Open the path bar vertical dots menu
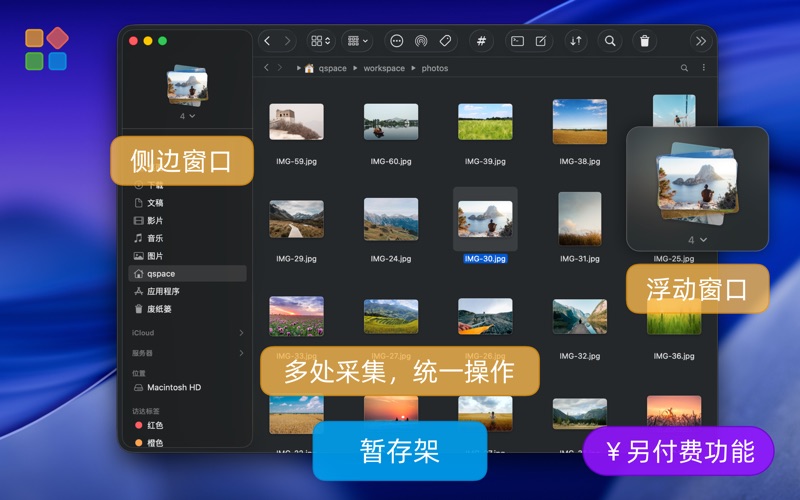This screenshot has height=500, width=800. click(704, 67)
